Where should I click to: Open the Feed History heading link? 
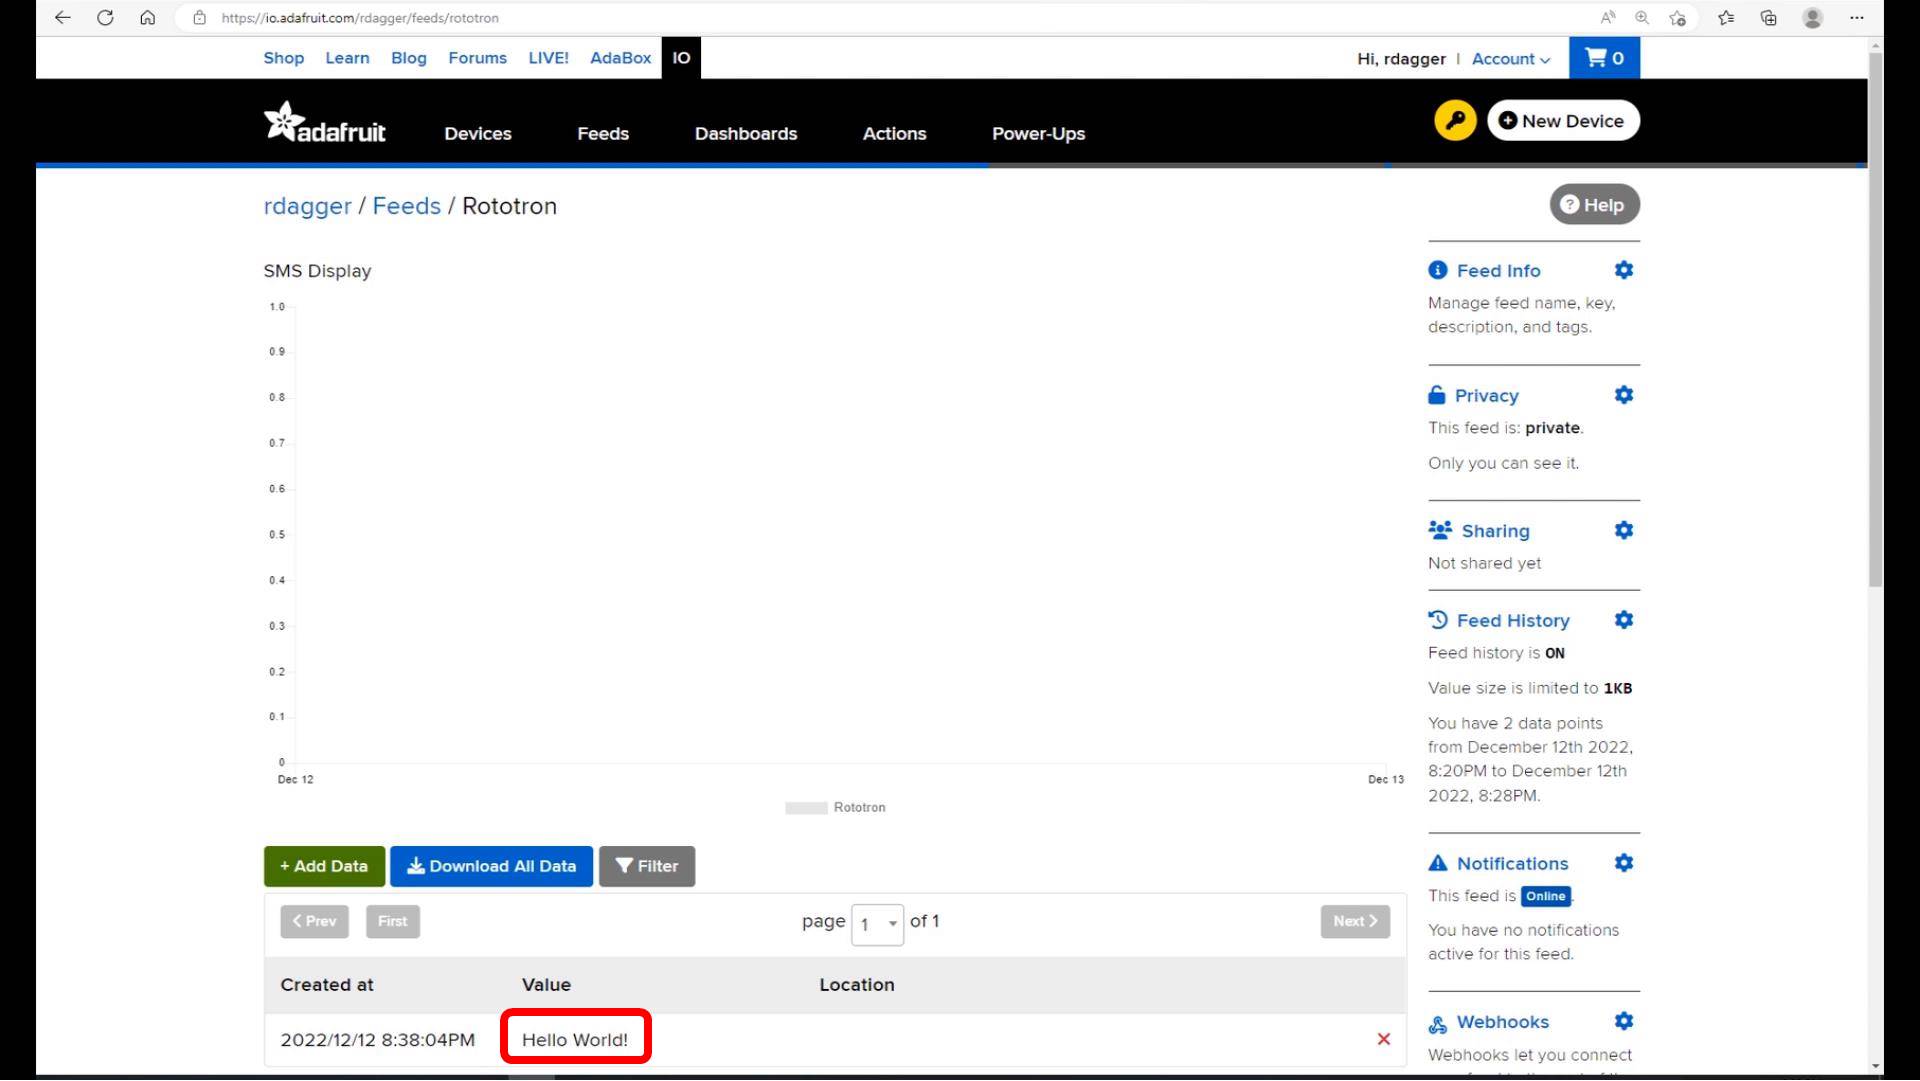pos(1513,621)
